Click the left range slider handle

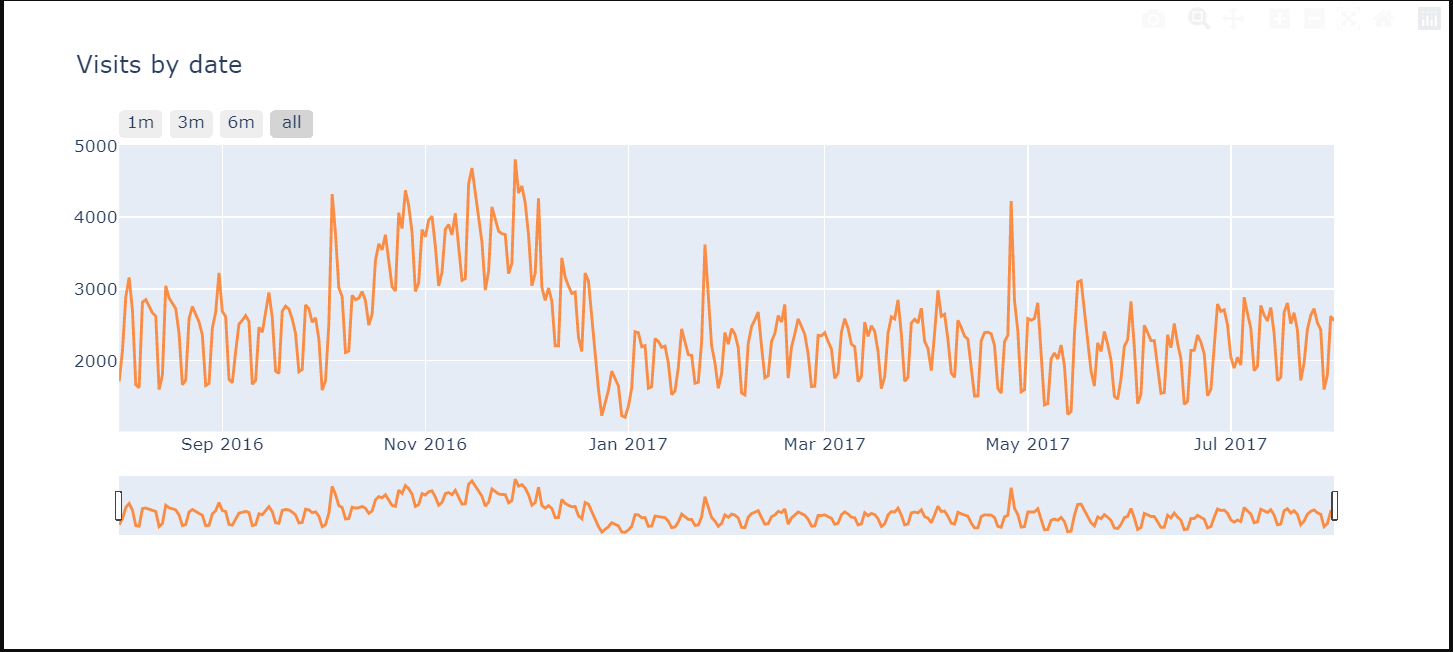click(119, 506)
